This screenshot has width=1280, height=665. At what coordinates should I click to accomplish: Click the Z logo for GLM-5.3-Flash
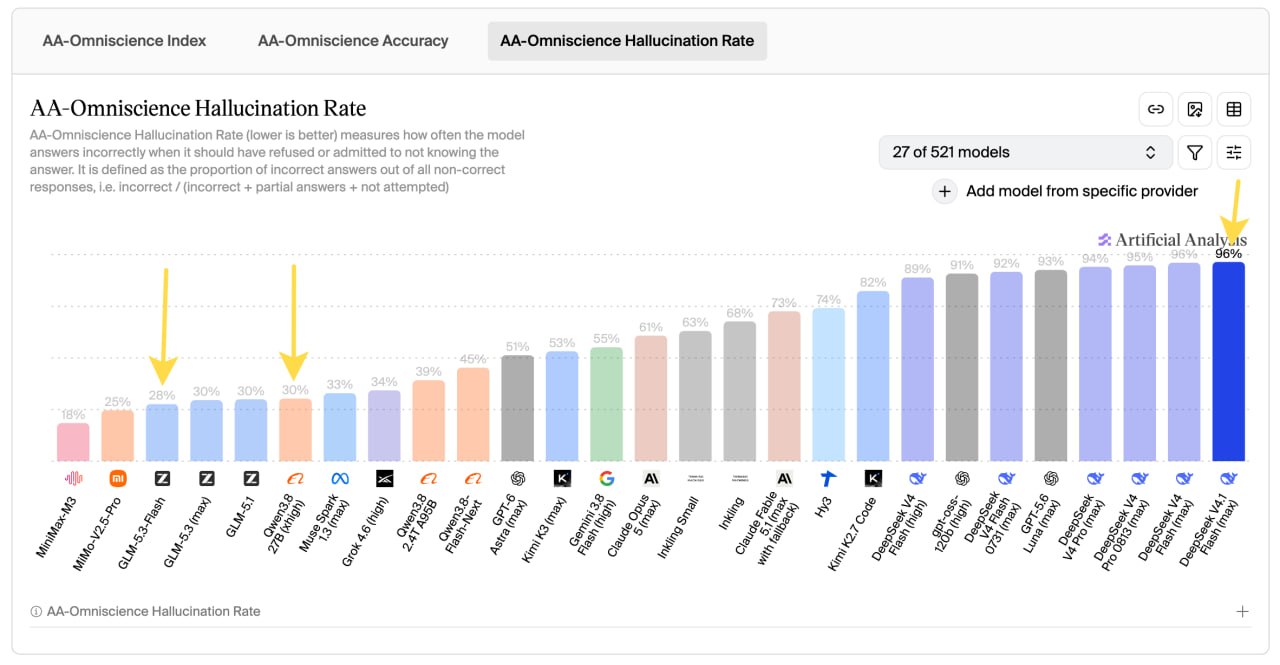[162, 479]
